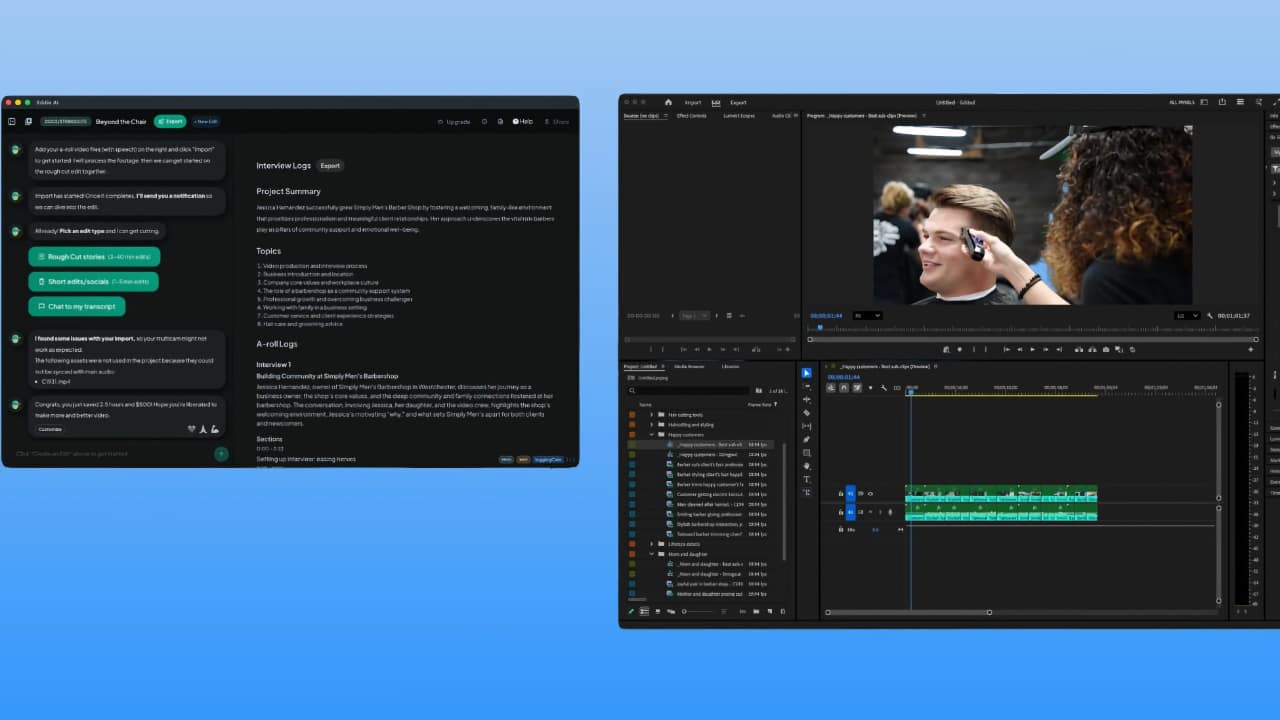This screenshot has height=720, width=1280.
Task: Select the Pen tool in Premiere
Action: 806,439
